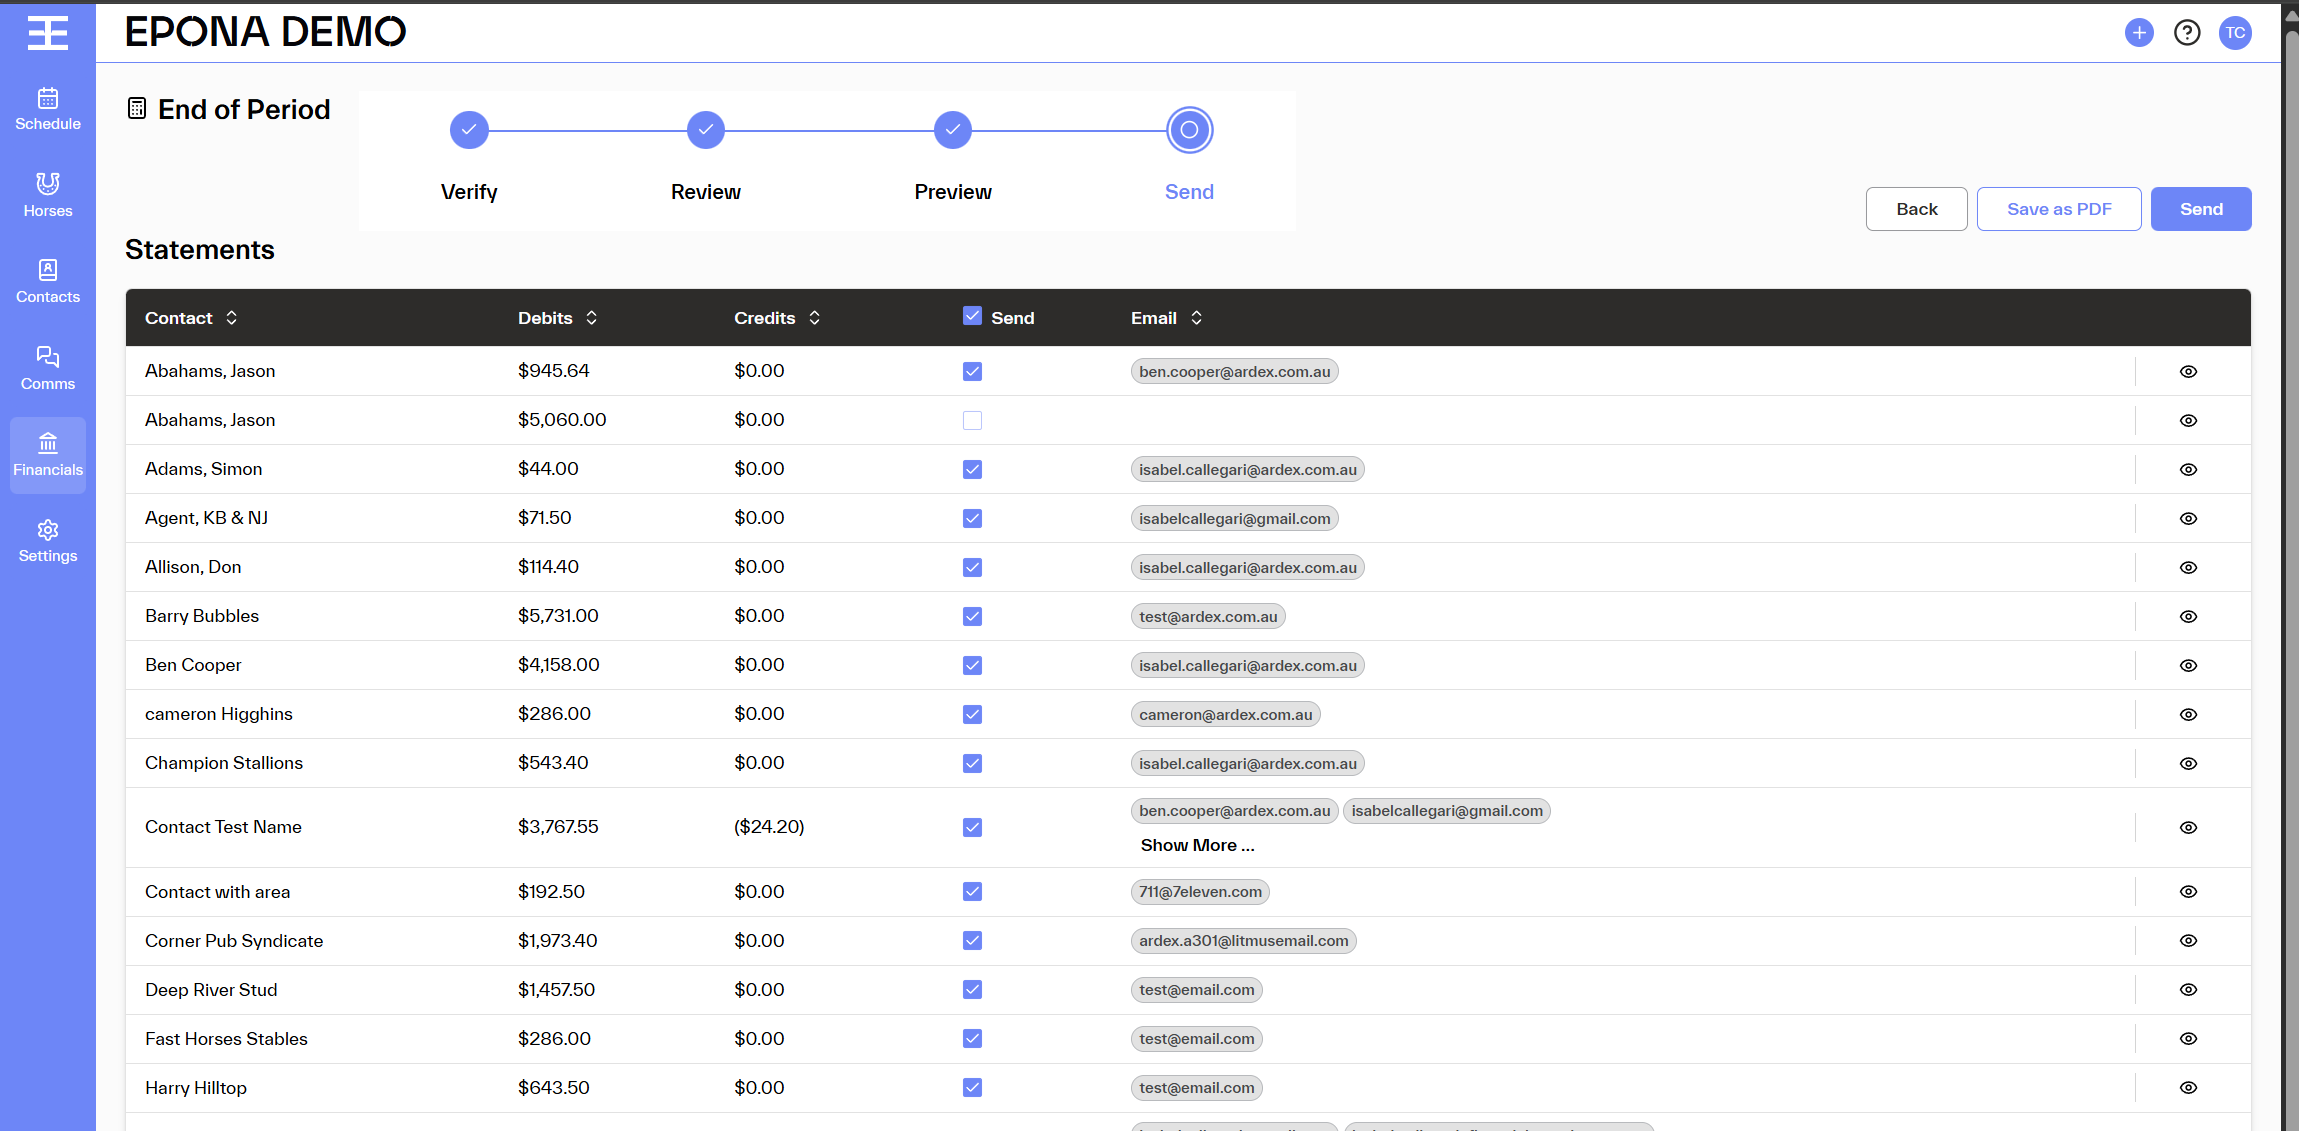The height and width of the screenshot is (1131, 2299).
Task: Go to the Verify step
Action: tap(469, 131)
